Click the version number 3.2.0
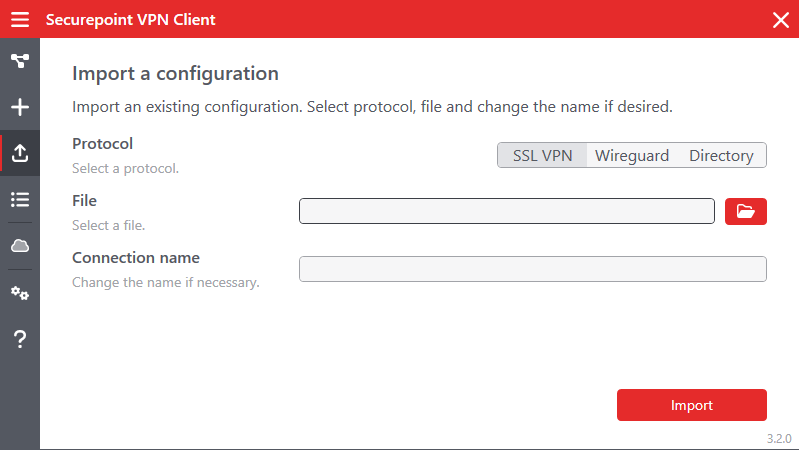Screen dimensions: 799x450 [x=779, y=439]
